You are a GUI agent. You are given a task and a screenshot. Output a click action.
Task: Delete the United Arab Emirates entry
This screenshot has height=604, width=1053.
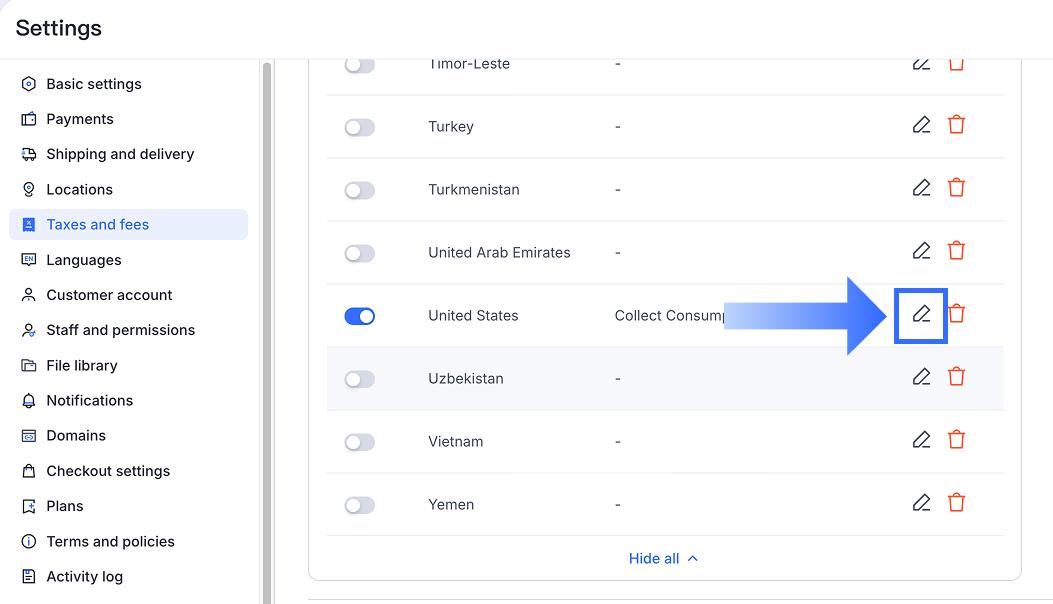point(956,251)
